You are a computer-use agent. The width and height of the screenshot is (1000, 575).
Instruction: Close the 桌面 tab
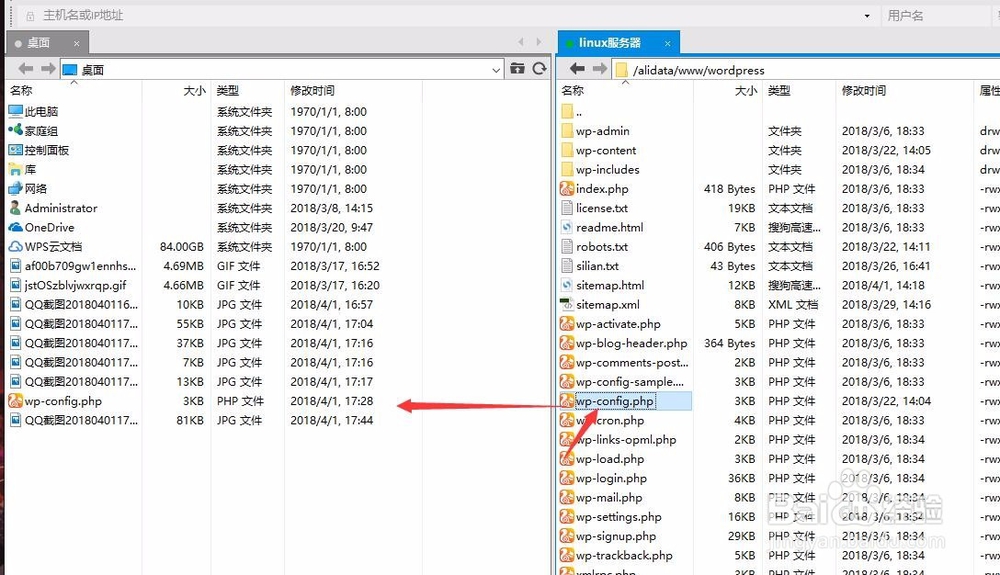77,44
